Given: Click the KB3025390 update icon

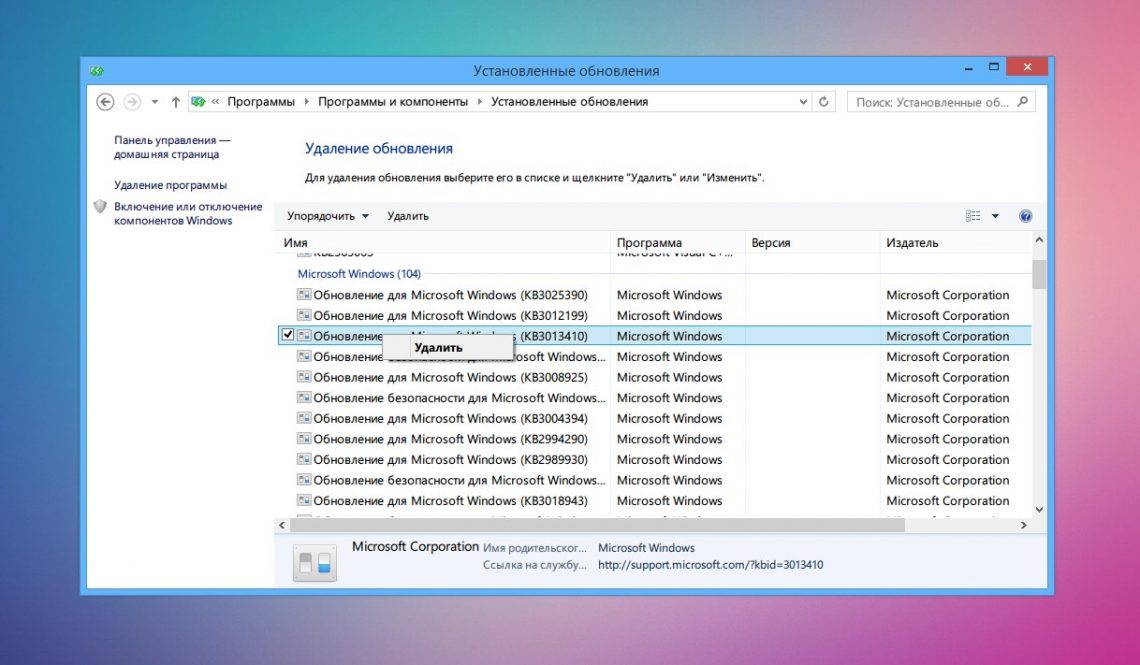Looking at the screenshot, I should 304,295.
